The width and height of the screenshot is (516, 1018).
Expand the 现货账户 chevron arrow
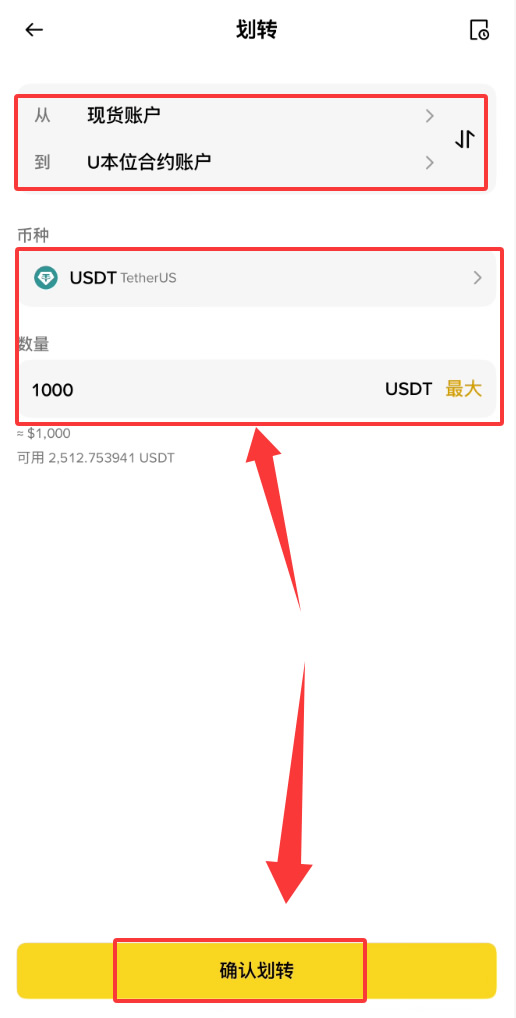coord(429,116)
